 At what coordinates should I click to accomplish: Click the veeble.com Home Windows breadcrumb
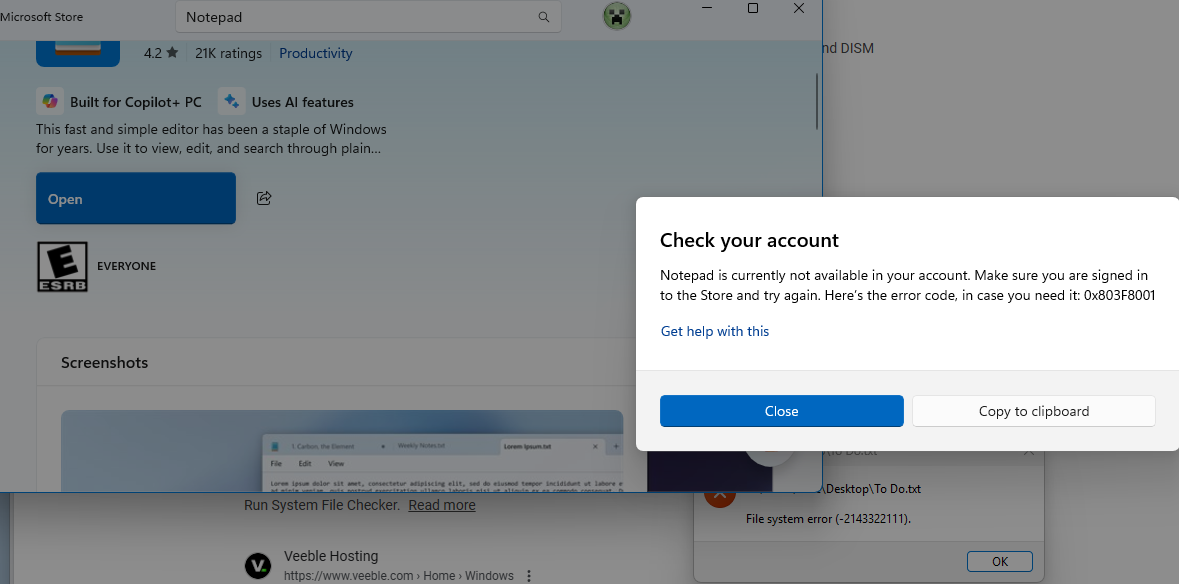(x=399, y=576)
